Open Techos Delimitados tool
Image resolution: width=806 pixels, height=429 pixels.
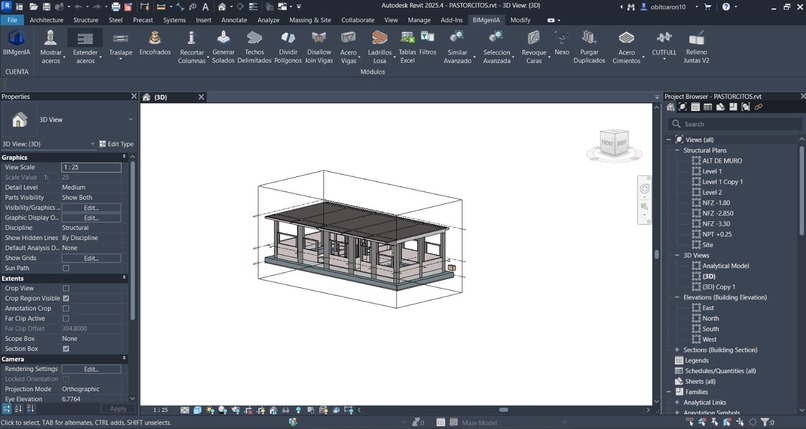click(x=254, y=46)
